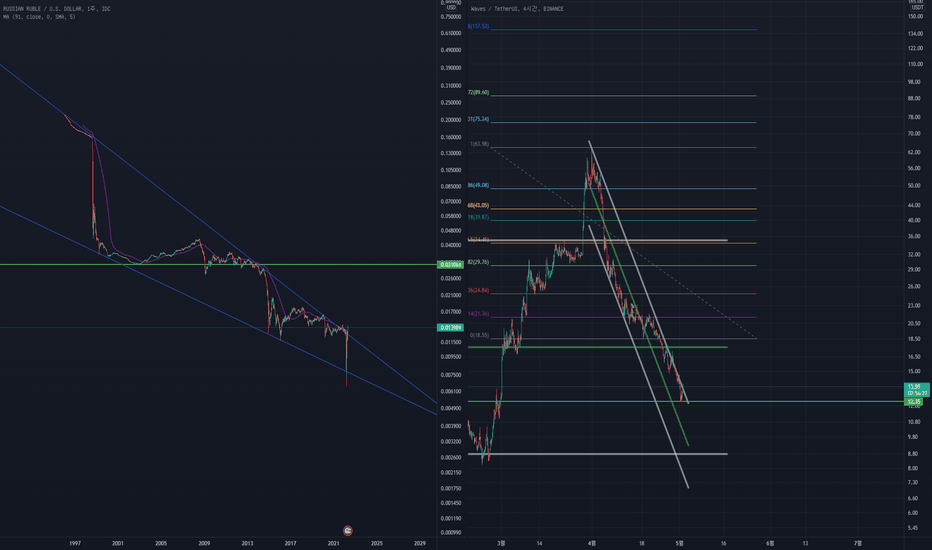Select the 18(39.87) Fibonacci level label

(x=478, y=217)
